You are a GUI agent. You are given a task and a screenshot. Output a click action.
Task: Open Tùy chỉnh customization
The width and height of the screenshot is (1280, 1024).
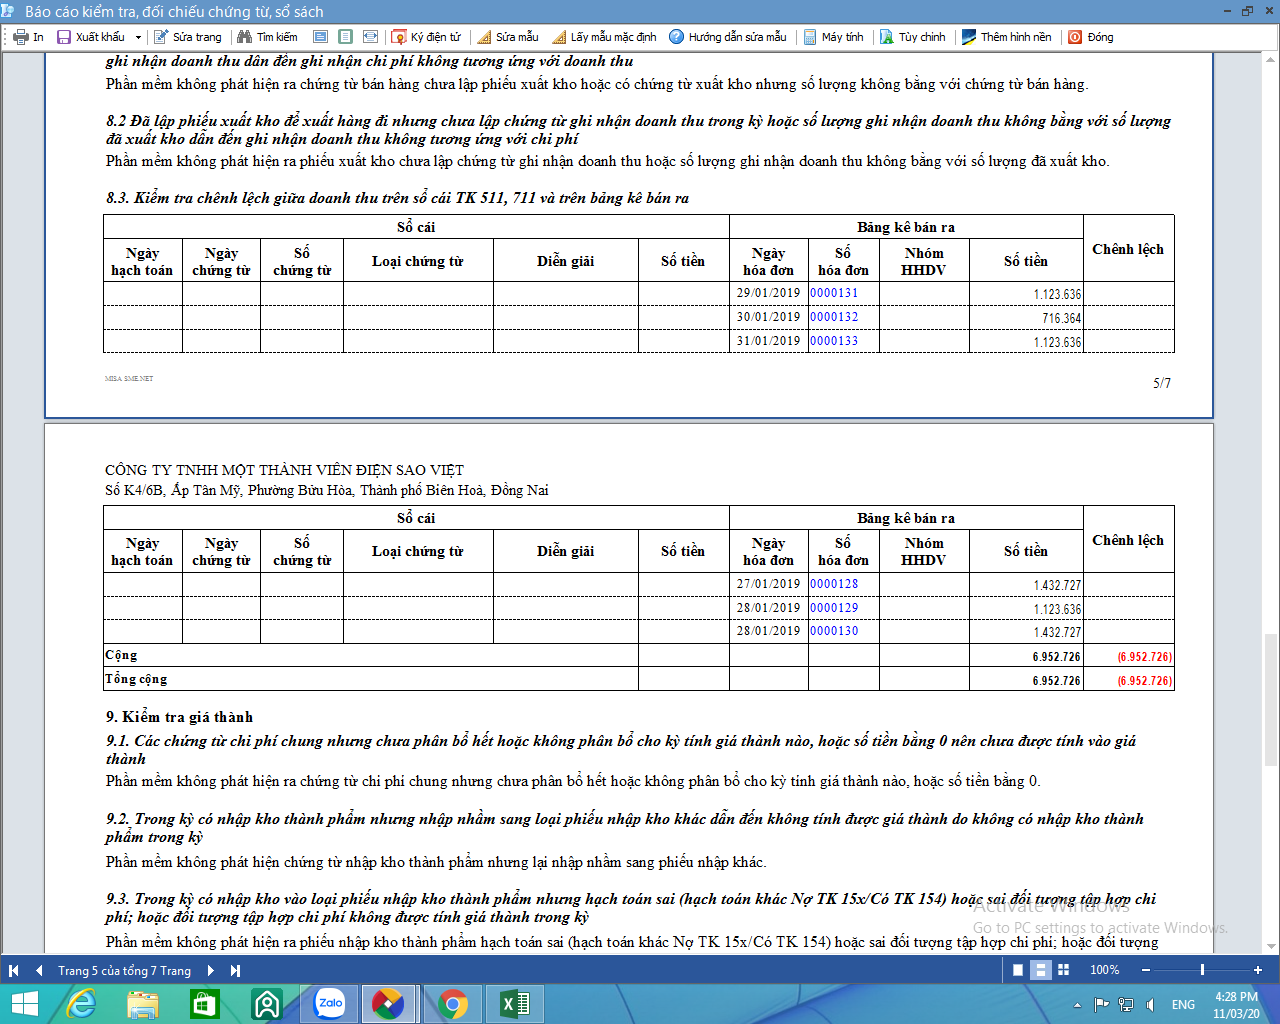pos(912,37)
